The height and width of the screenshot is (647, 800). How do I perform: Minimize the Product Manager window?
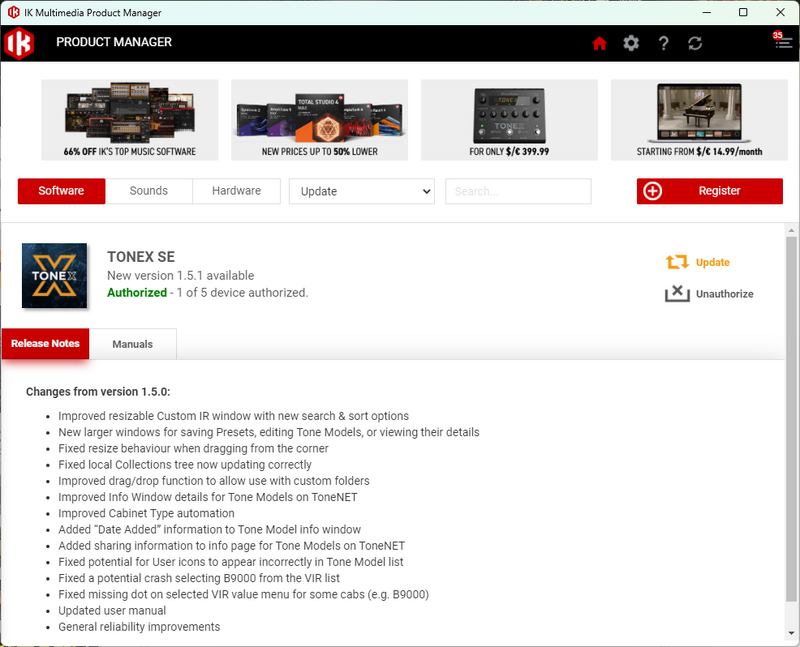pyautogui.click(x=707, y=12)
